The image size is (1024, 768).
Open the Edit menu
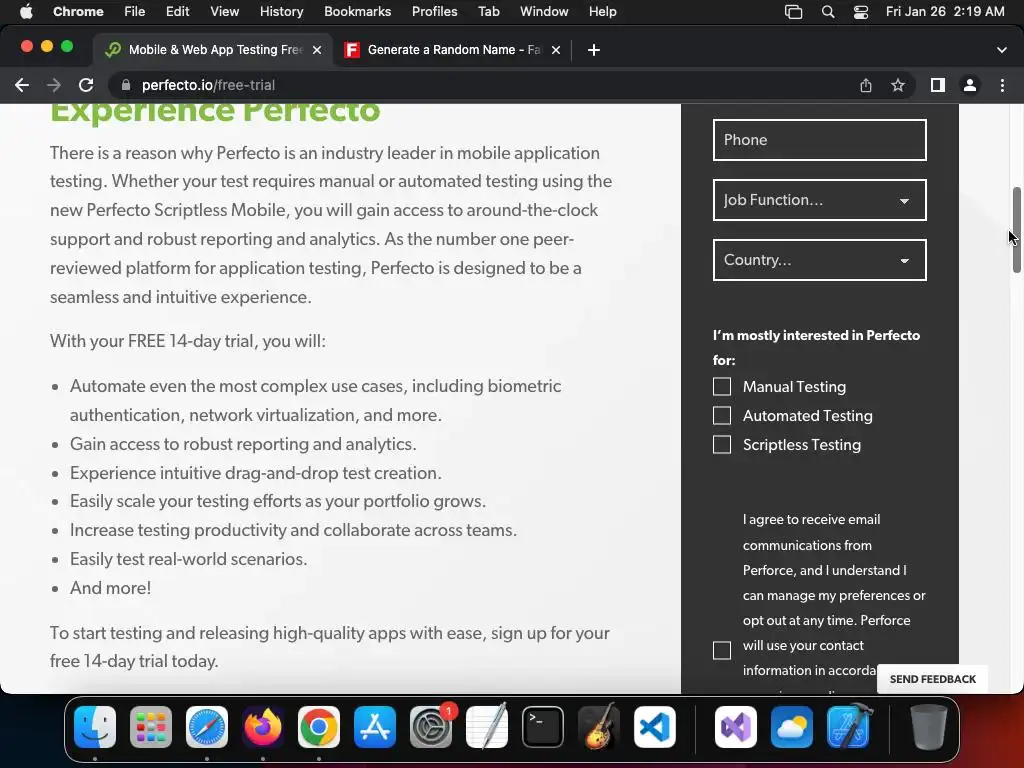coord(177,12)
